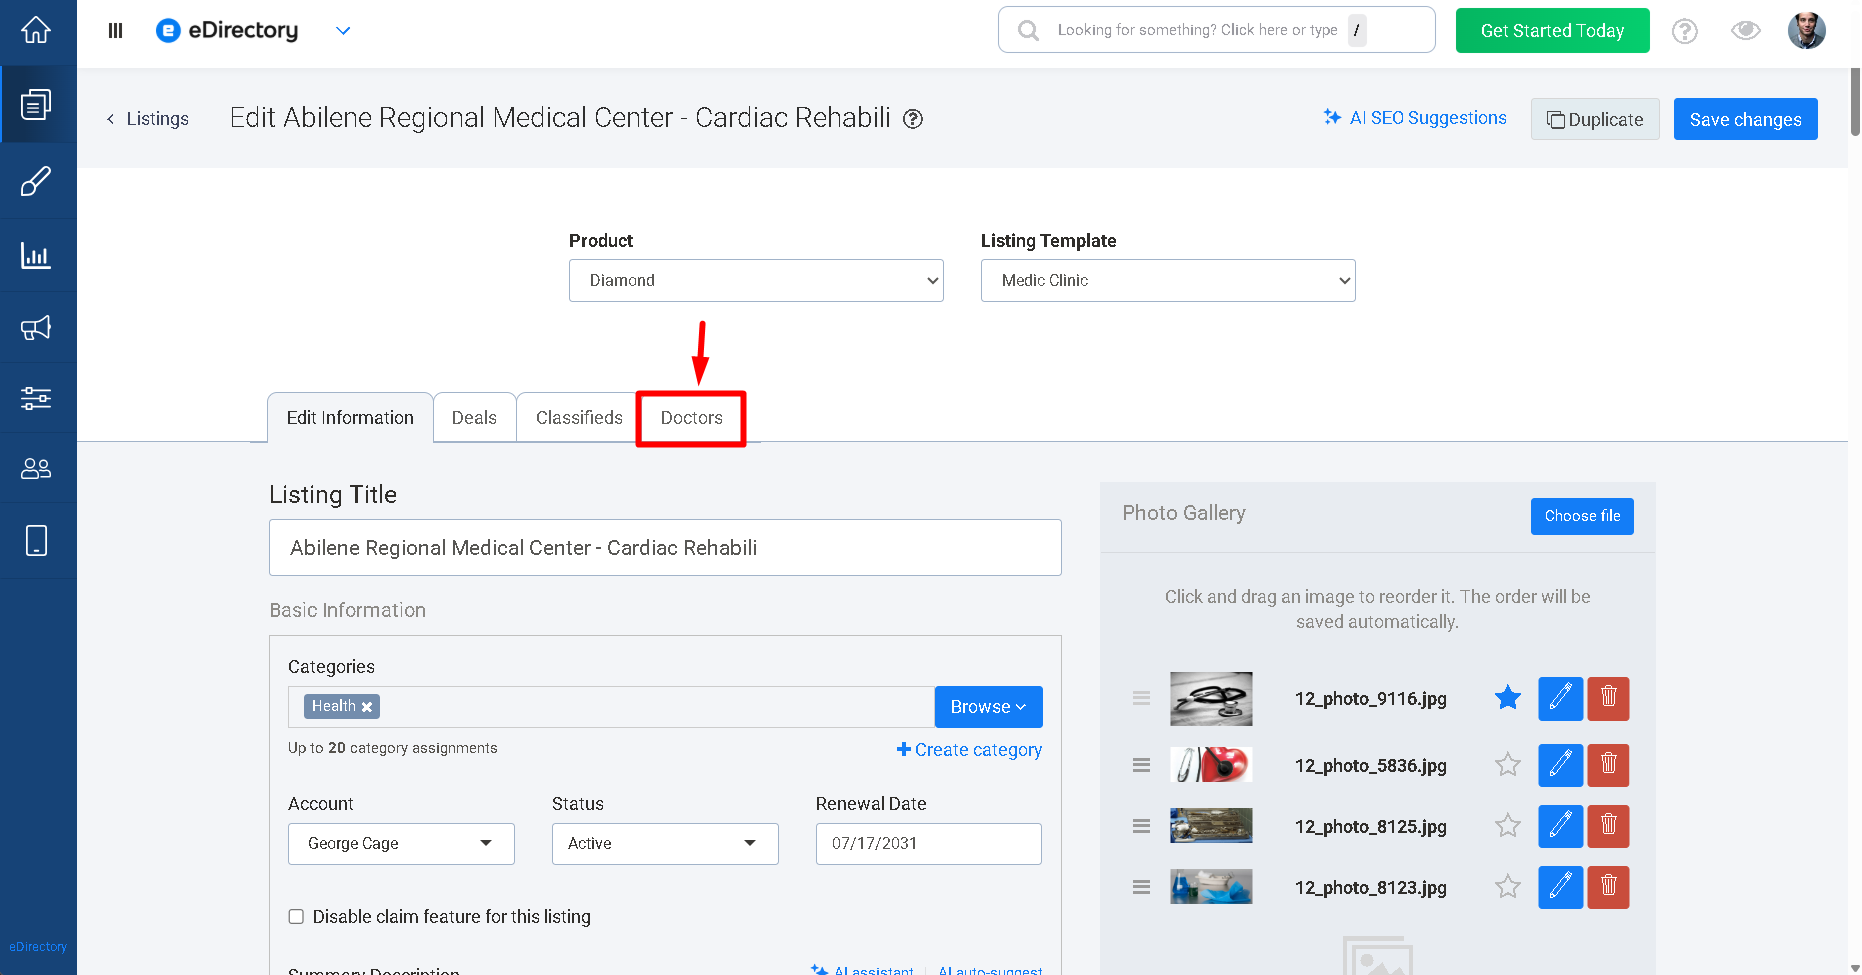Mark 12_photo_5836.jpg as main photo star
Screen dimensions: 1862x975
(1508, 765)
